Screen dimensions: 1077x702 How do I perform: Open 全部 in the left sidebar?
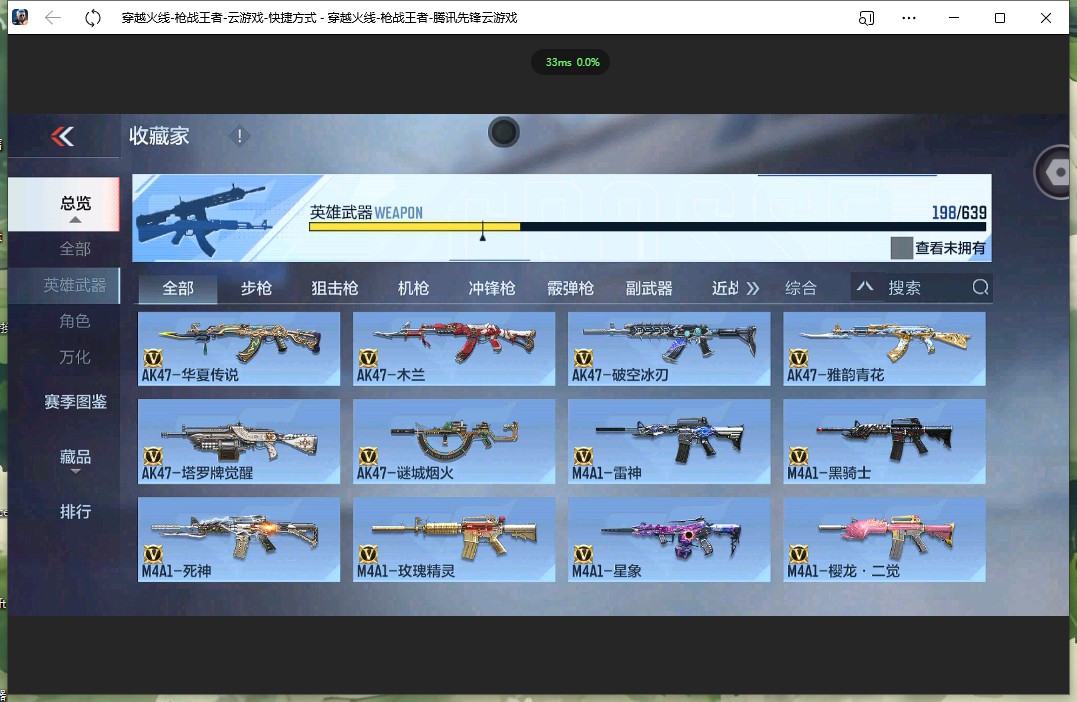(75, 249)
